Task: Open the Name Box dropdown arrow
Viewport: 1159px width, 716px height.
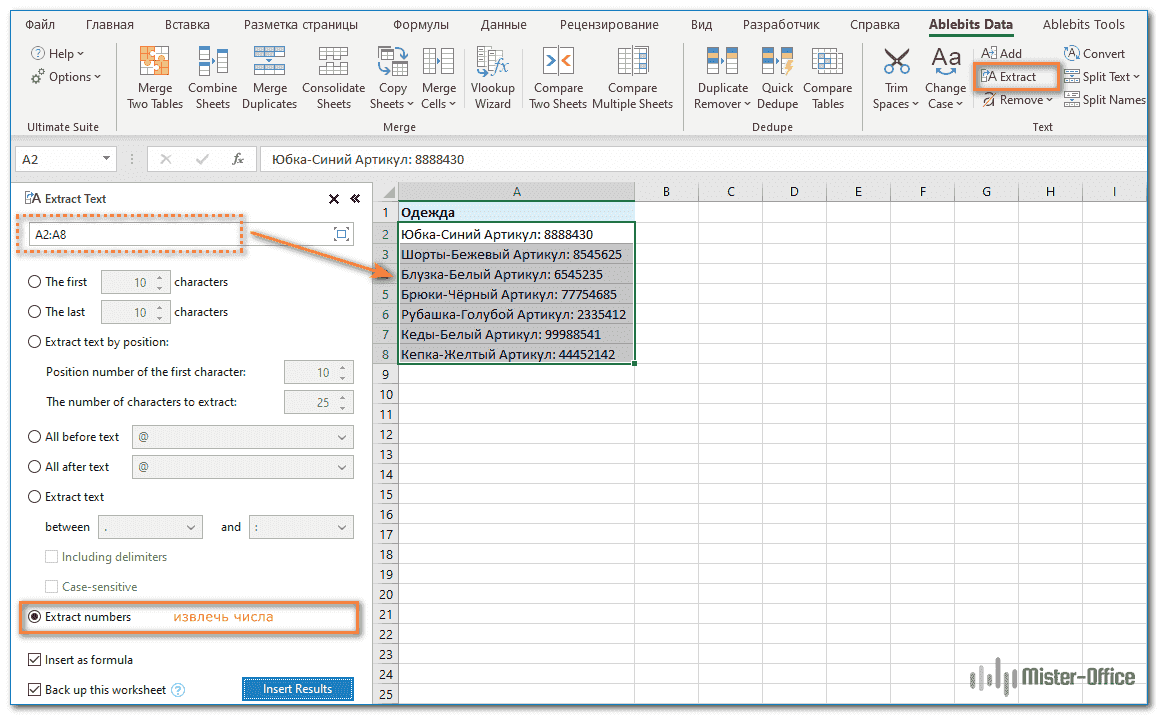Action: coord(107,159)
